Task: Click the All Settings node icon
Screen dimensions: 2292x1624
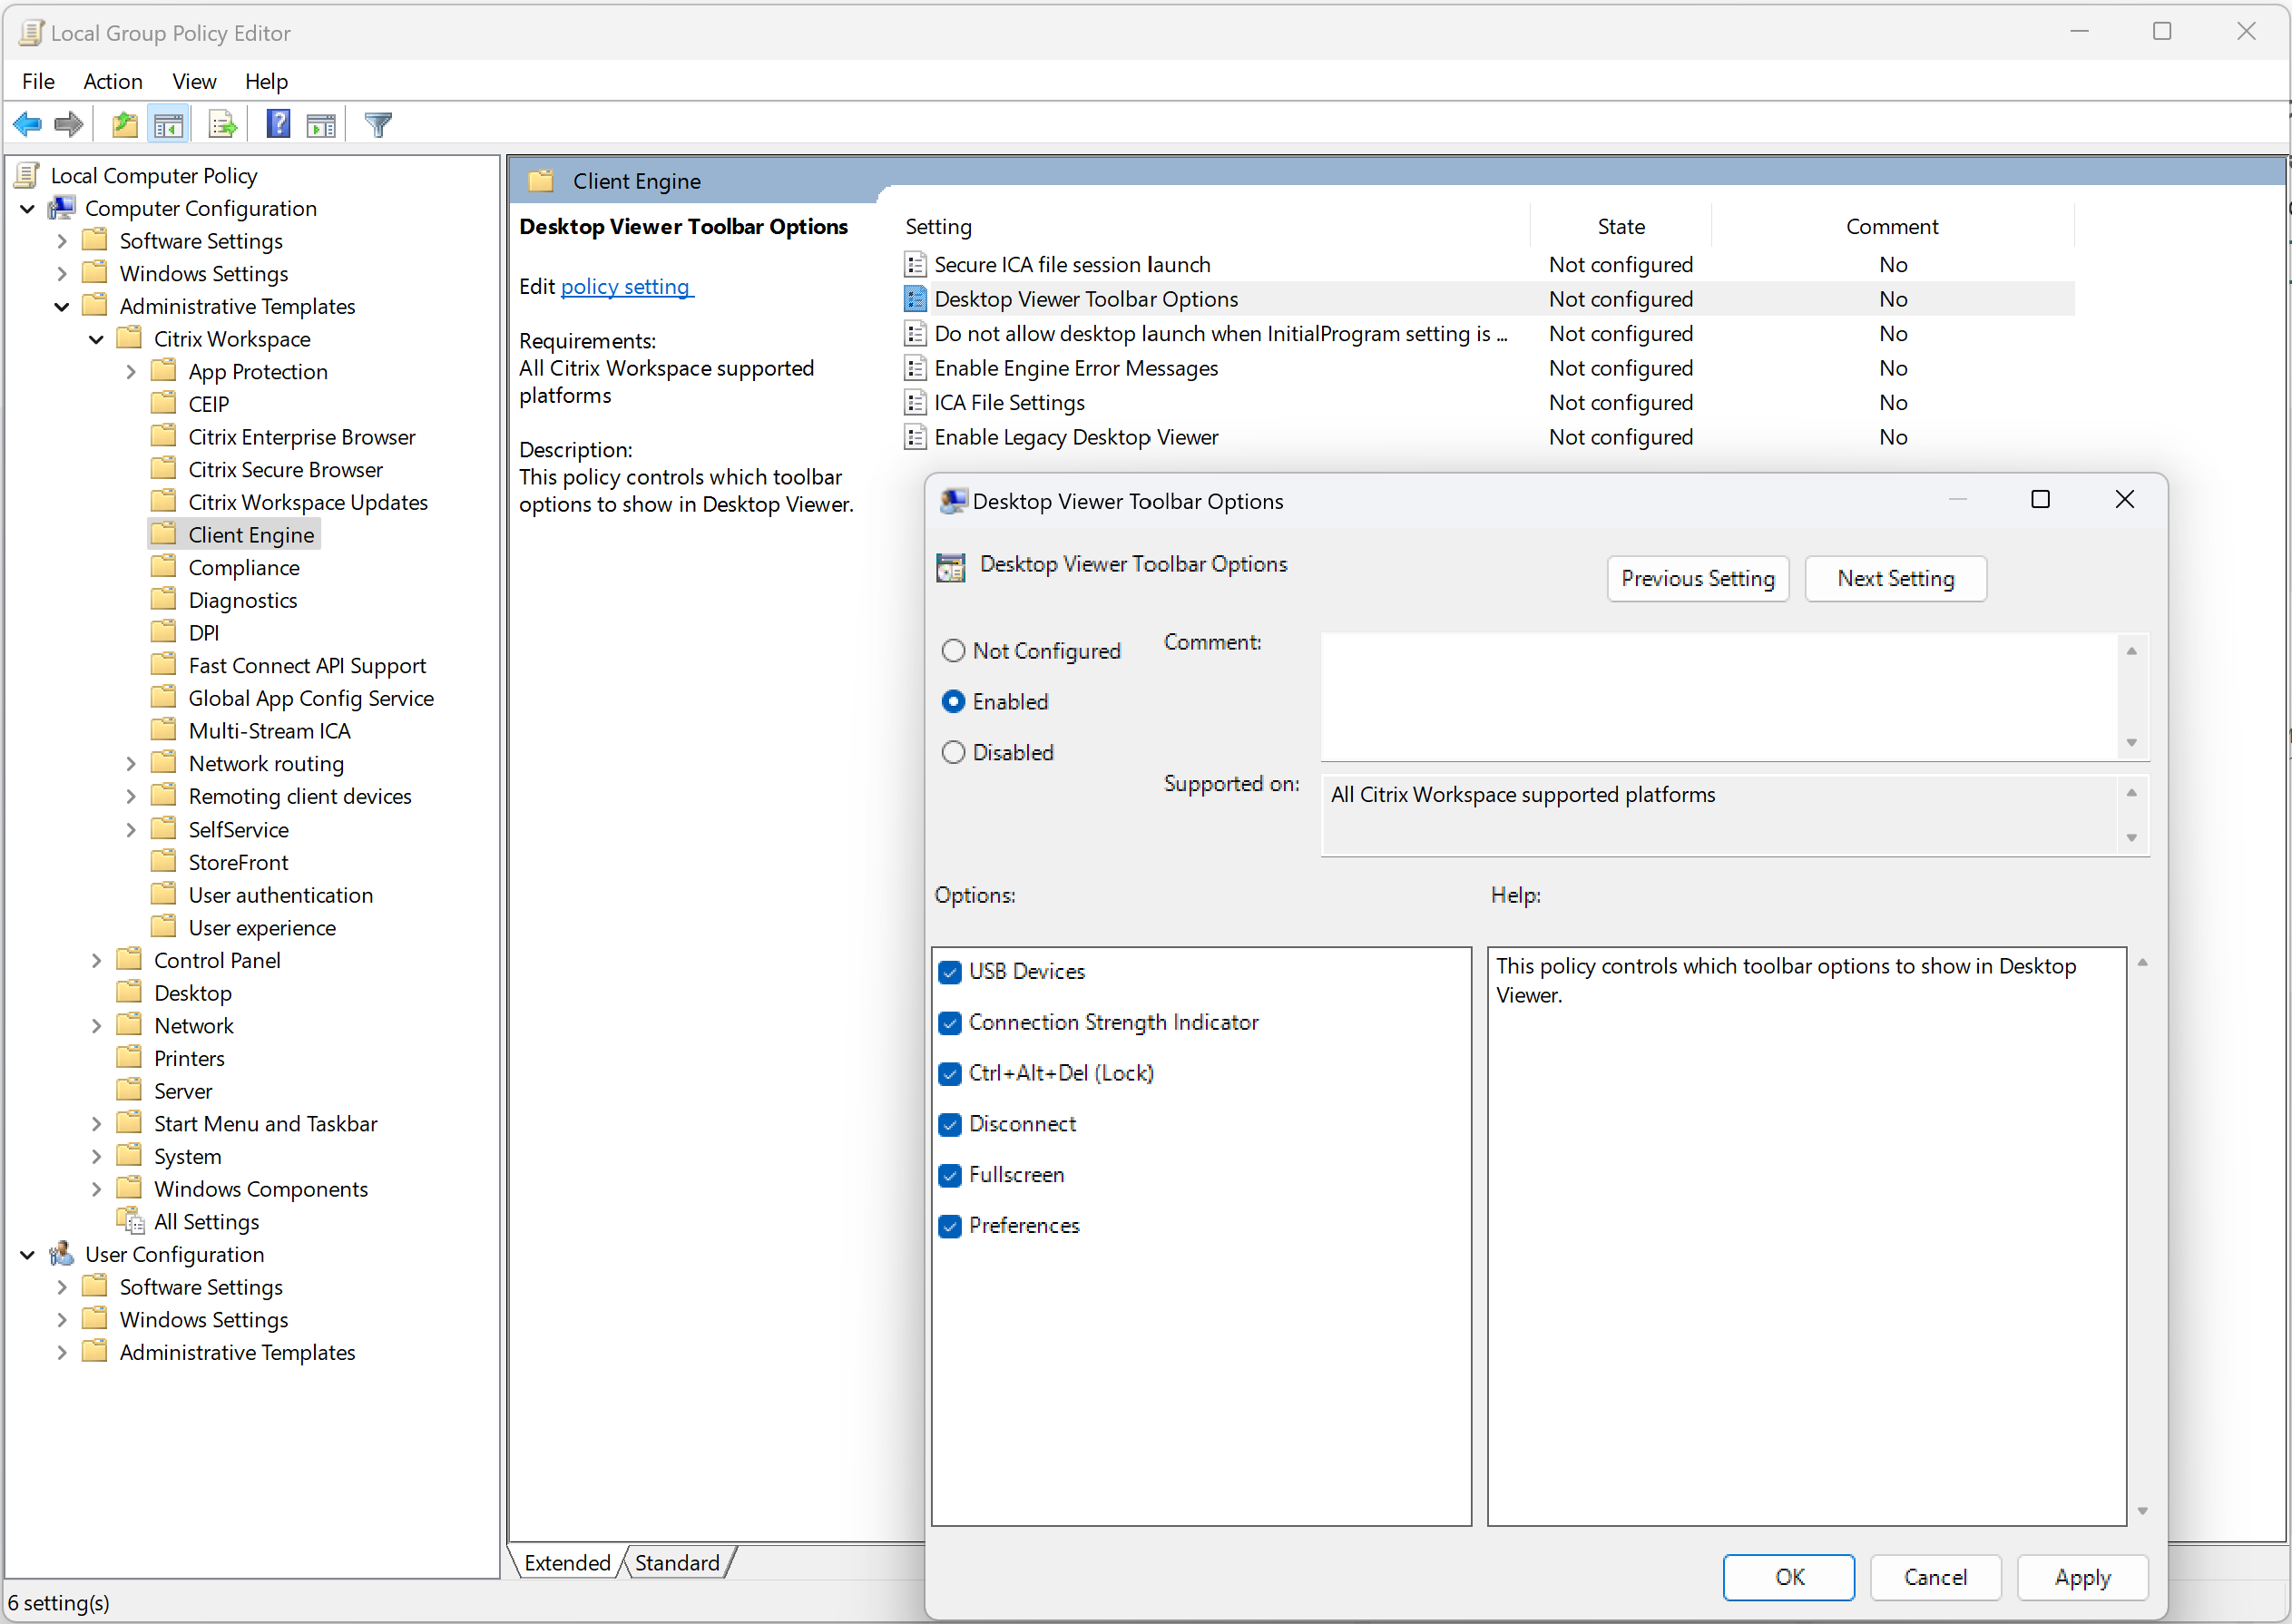Action: tap(130, 1222)
